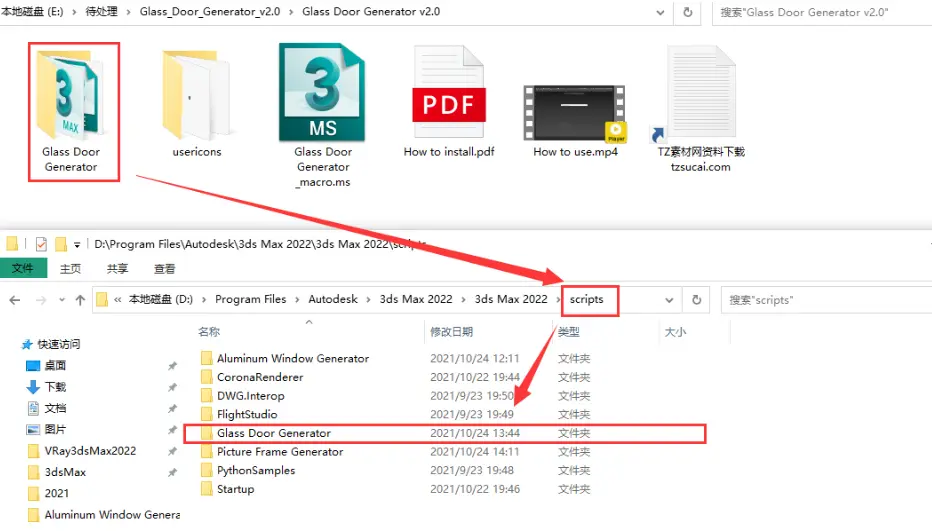Select the FlightStudio folder
This screenshot has width=932, height=531.
(247, 414)
